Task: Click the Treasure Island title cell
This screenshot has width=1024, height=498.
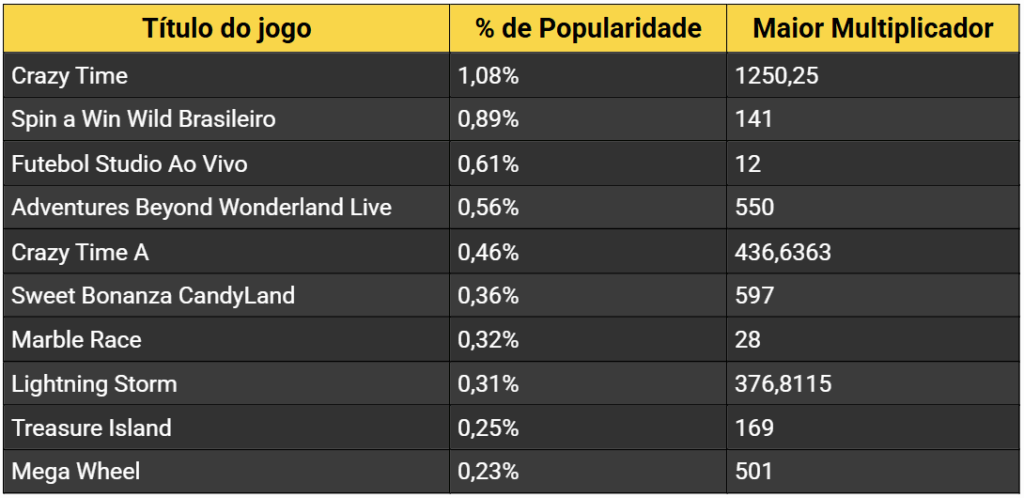Action: (91, 428)
